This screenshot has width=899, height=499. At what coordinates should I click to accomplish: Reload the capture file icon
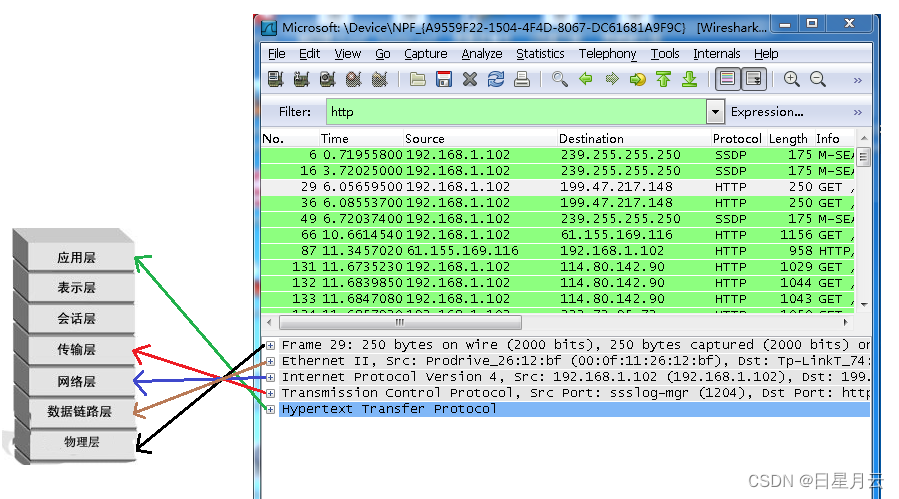pyautogui.click(x=496, y=79)
